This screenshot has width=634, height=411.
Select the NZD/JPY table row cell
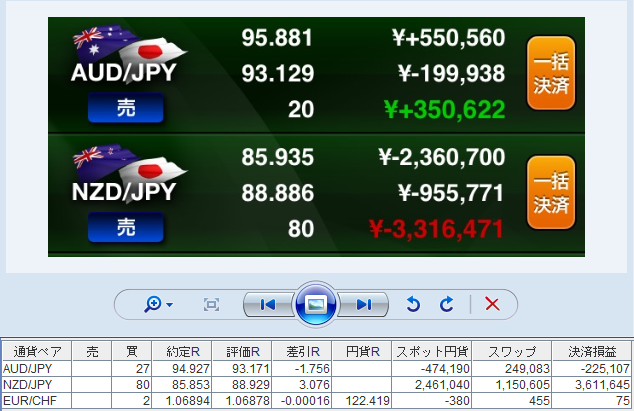(x=37, y=384)
